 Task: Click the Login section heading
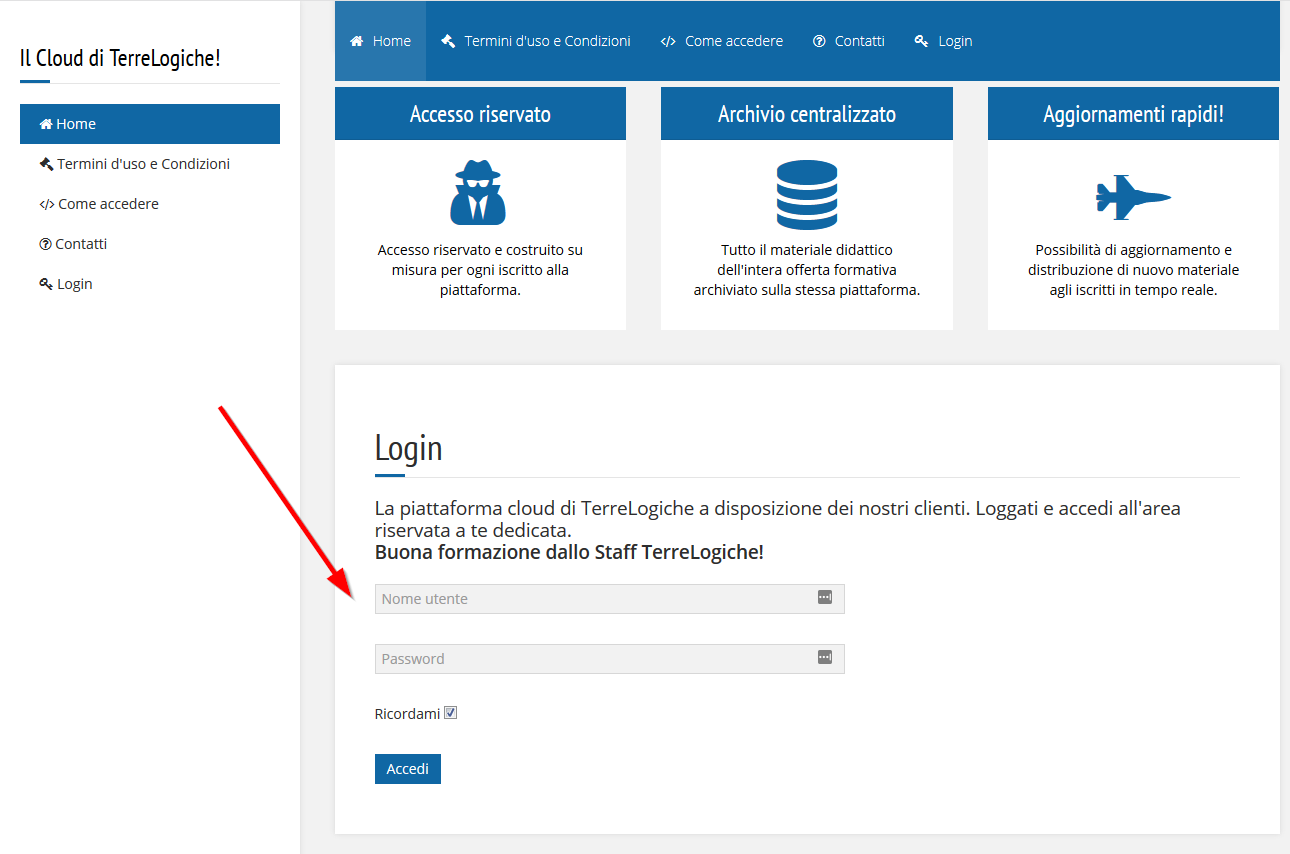(408, 448)
